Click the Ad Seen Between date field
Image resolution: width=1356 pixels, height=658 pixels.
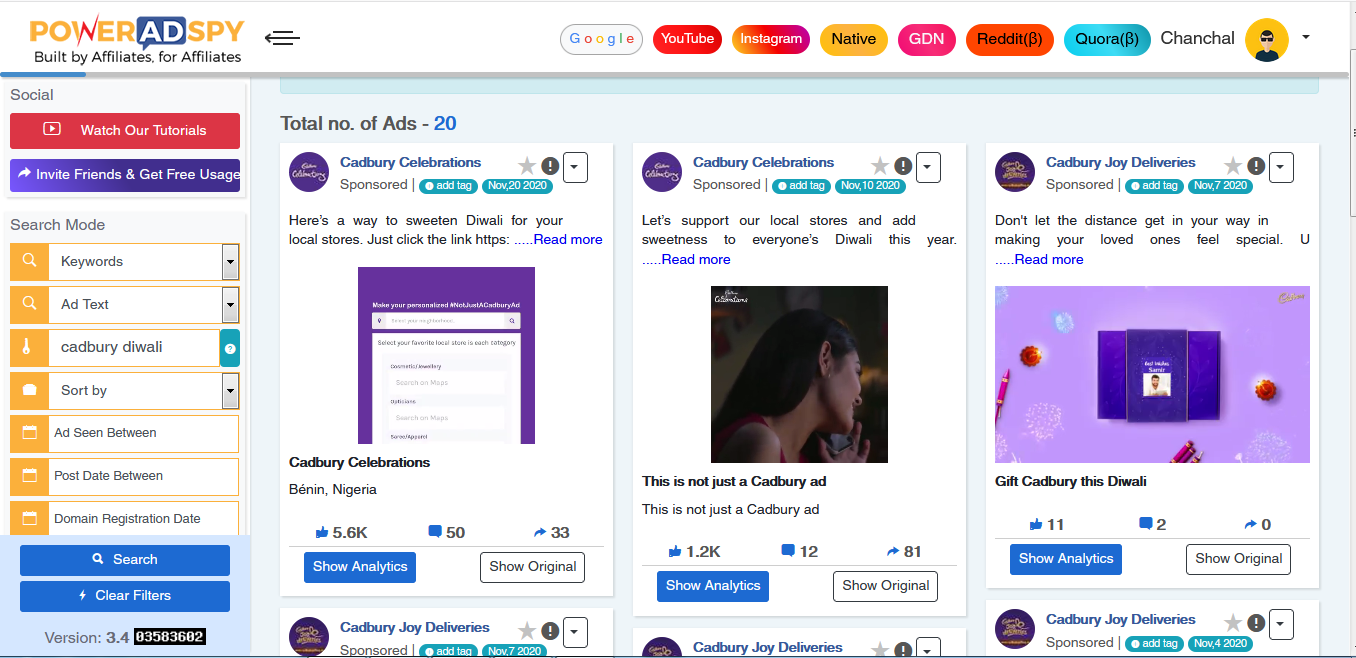(x=143, y=433)
